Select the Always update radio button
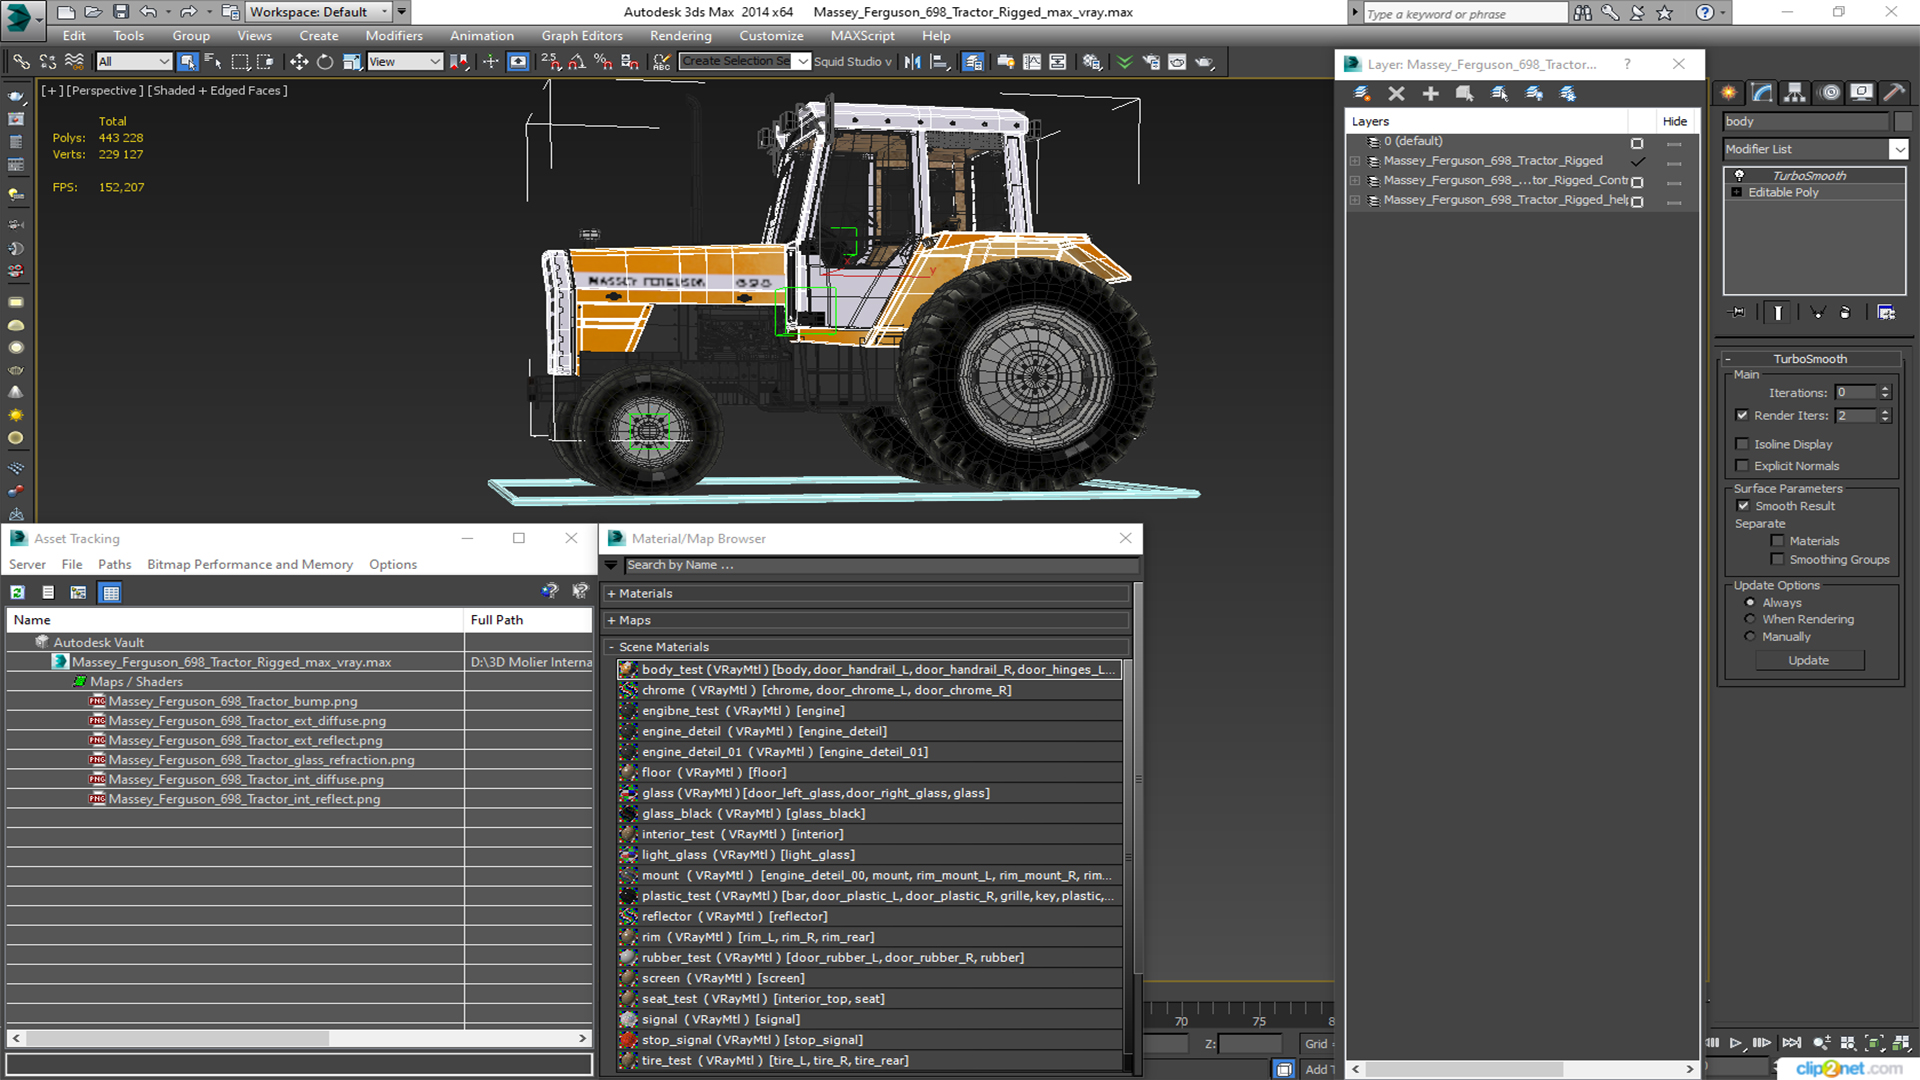The image size is (1920, 1080). pyautogui.click(x=1750, y=603)
